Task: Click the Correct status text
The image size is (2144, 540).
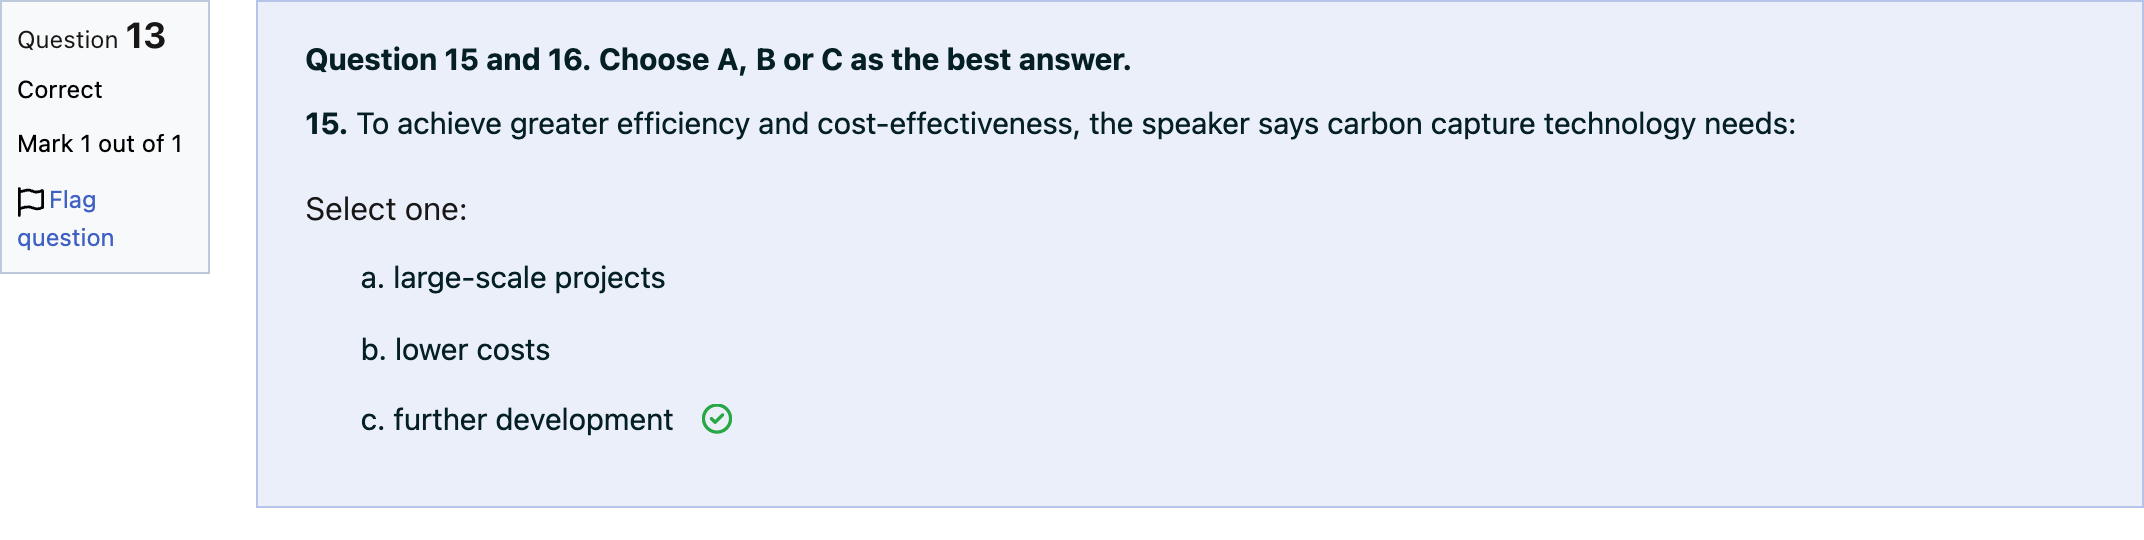Action: (60, 90)
